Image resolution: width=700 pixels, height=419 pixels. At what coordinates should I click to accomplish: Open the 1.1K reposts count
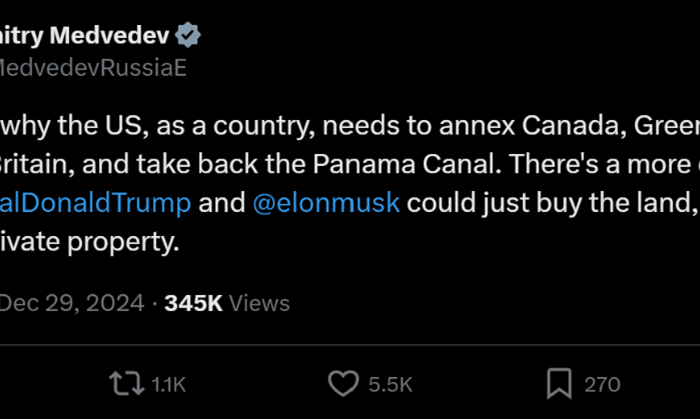coord(168,385)
